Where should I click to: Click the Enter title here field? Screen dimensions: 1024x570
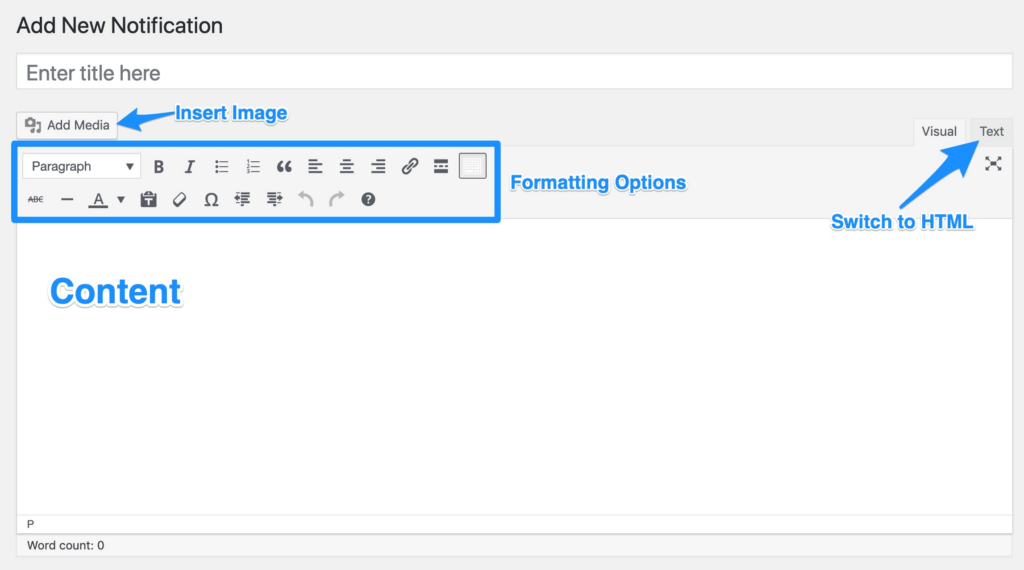(514, 73)
